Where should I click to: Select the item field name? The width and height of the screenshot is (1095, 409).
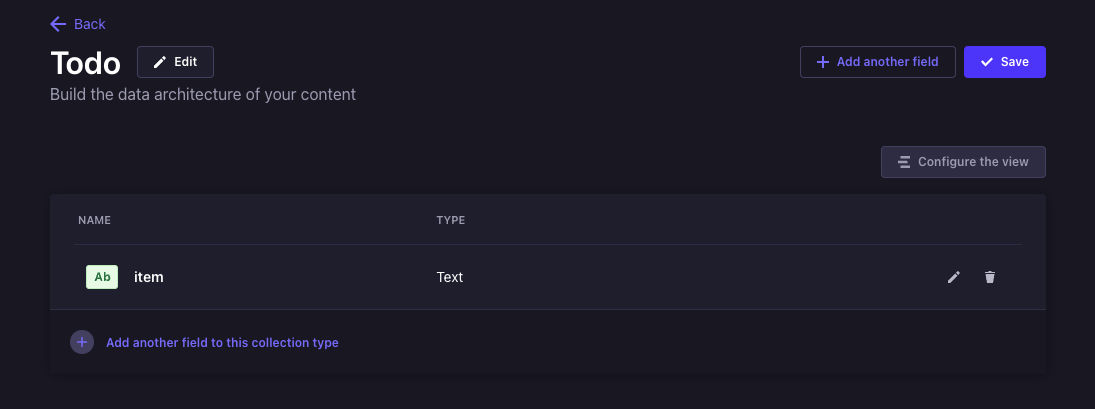coord(149,277)
